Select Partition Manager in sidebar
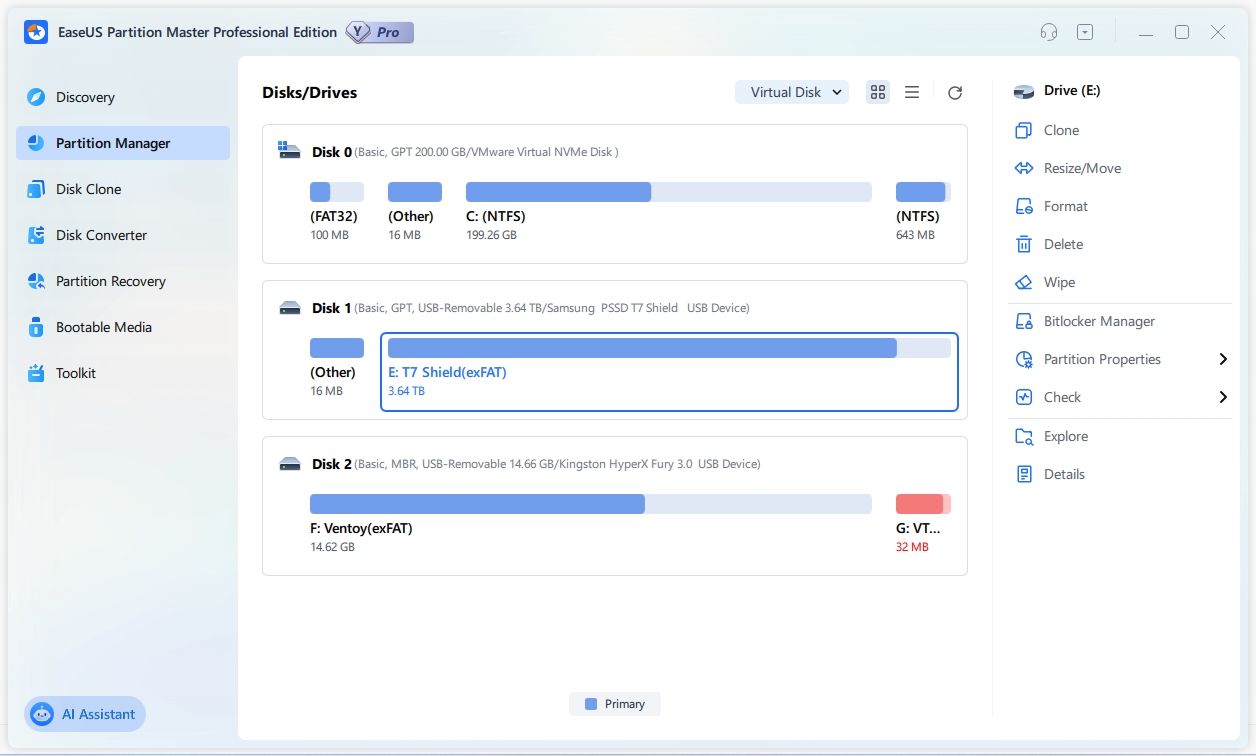The image size is (1256, 756). (123, 143)
